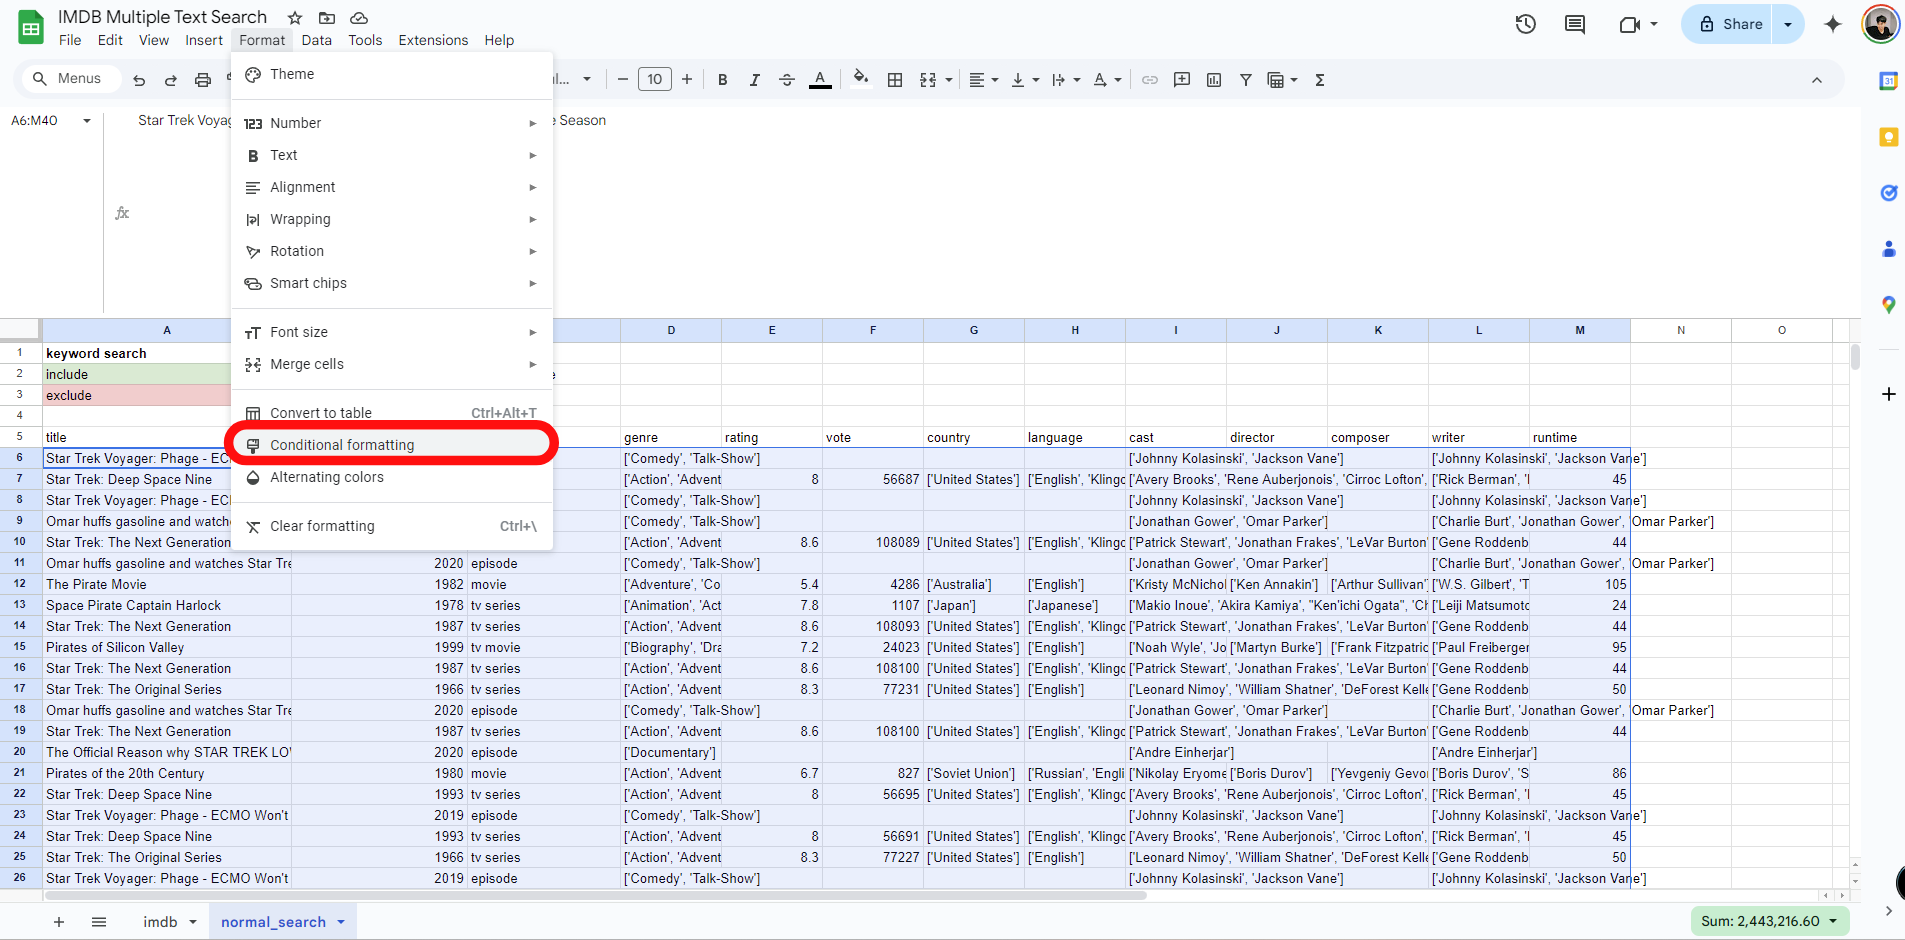The height and width of the screenshot is (940, 1905).
Task: Open the Keep notes side panel
Action: [1888, 137]
